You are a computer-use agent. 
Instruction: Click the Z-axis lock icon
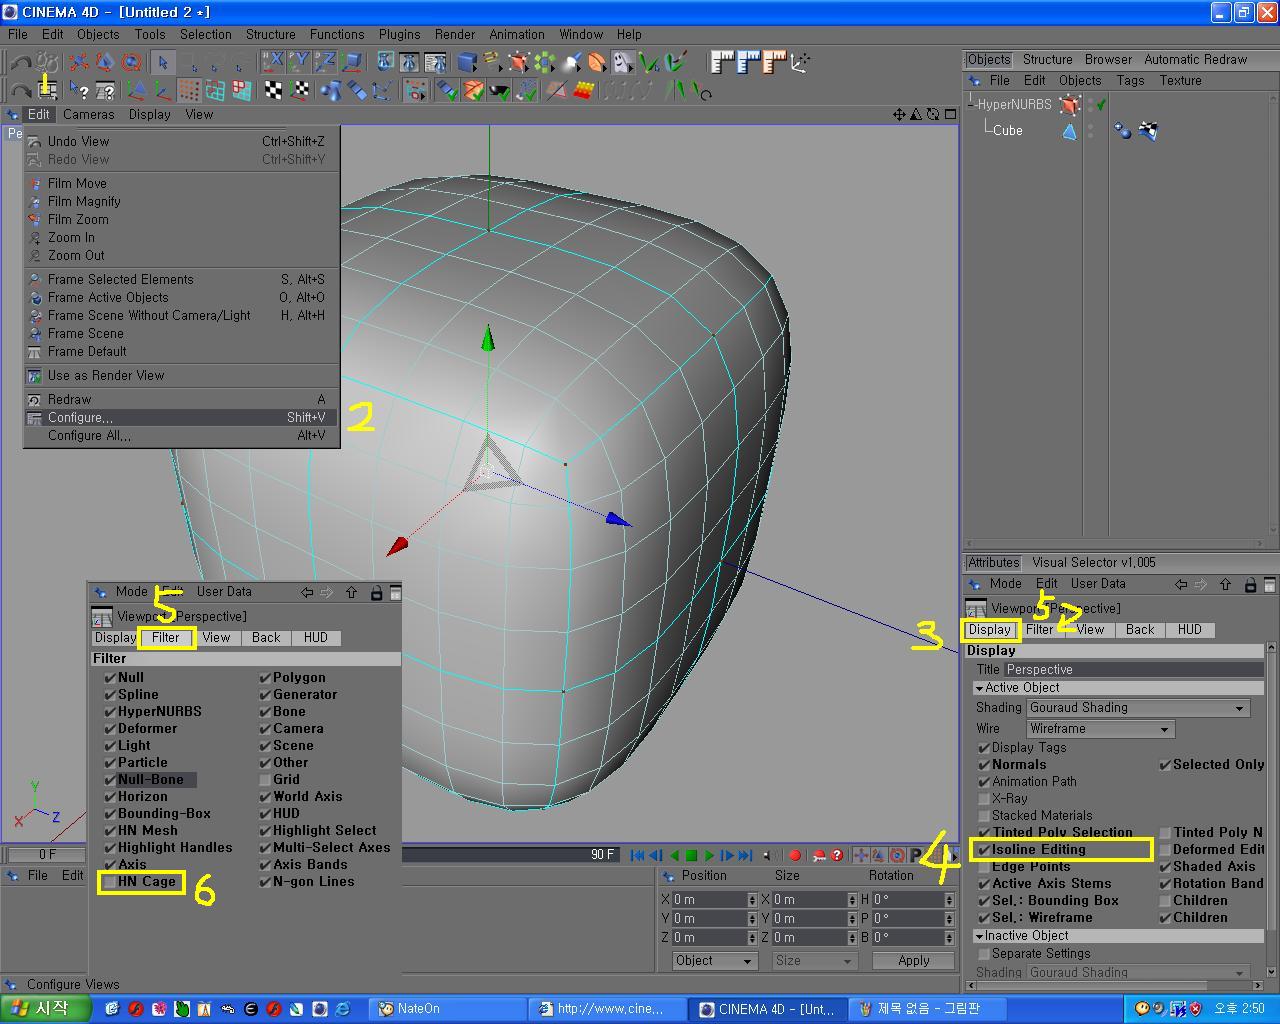click(325, 62)
